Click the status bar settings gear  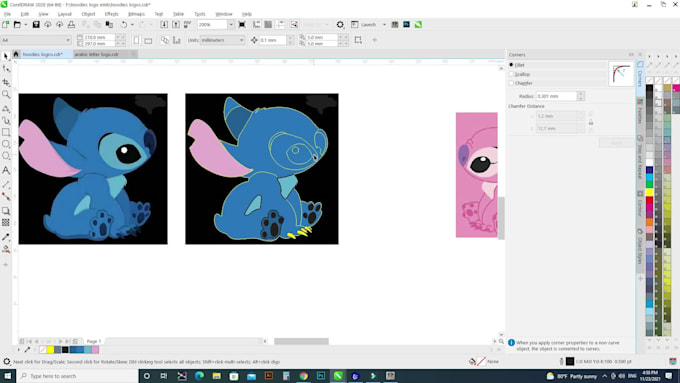[x=7, y=361]
